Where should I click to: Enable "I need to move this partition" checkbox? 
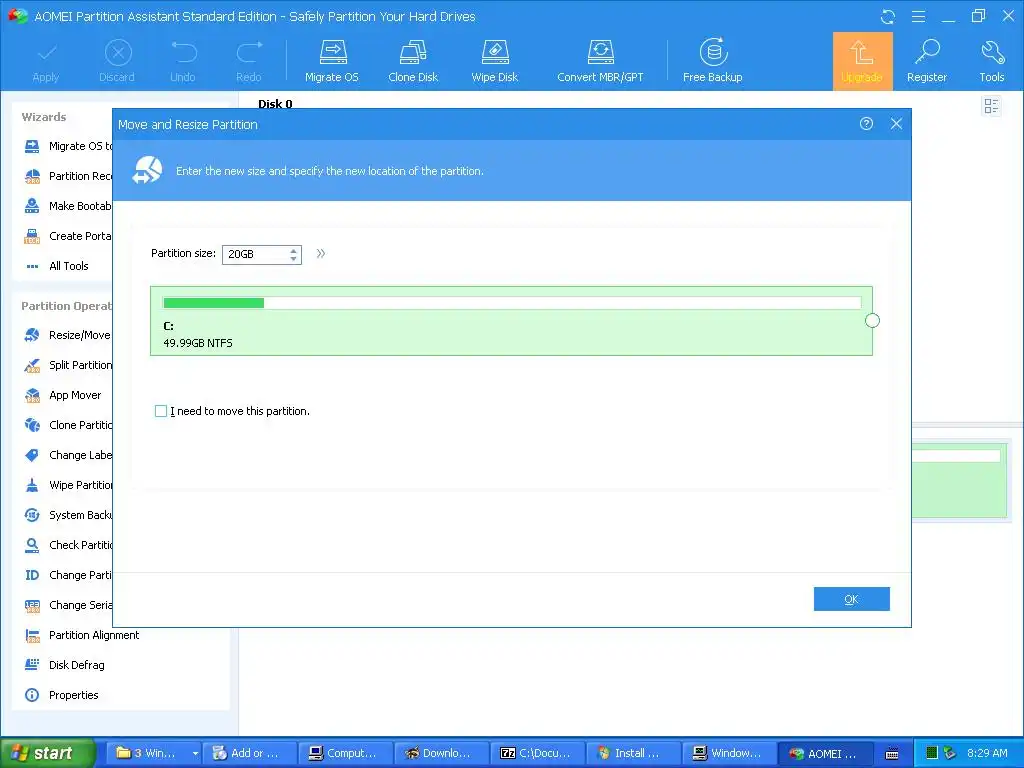coord(161,411)
